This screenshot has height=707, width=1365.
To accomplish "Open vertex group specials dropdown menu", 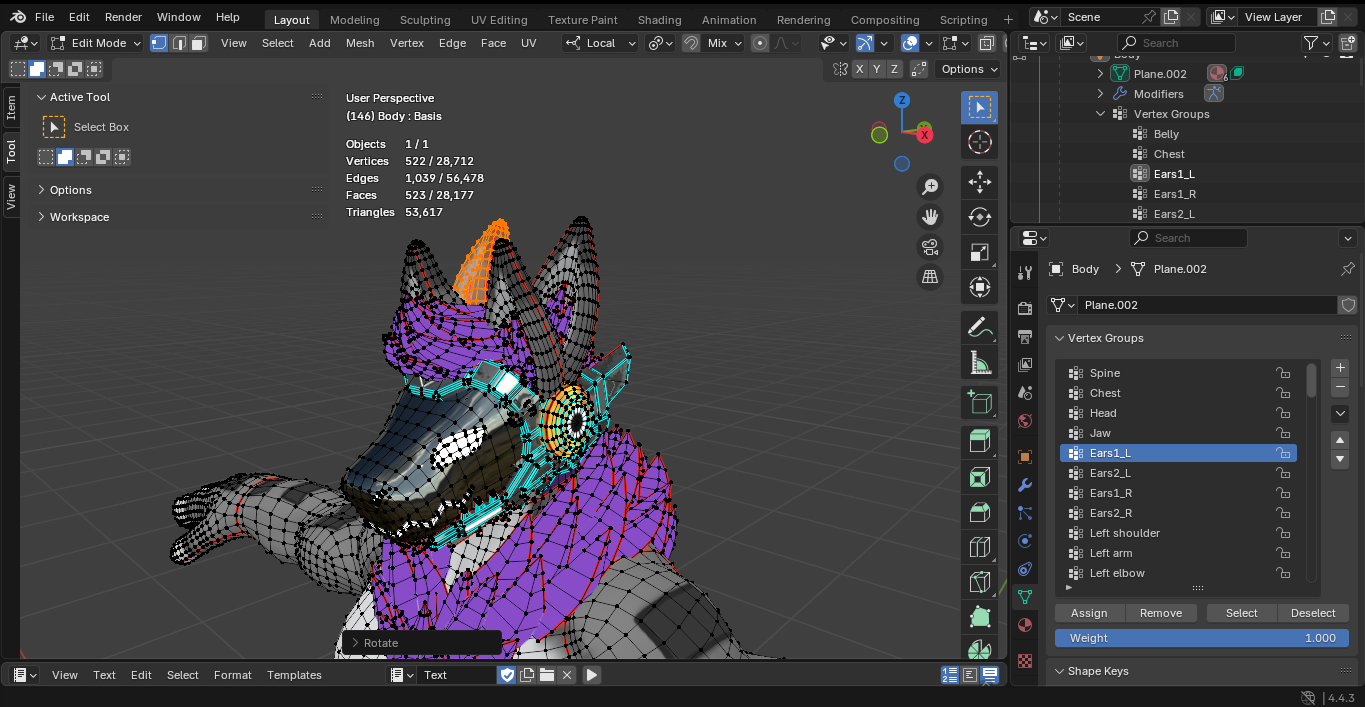I will tap(1341, 413).
